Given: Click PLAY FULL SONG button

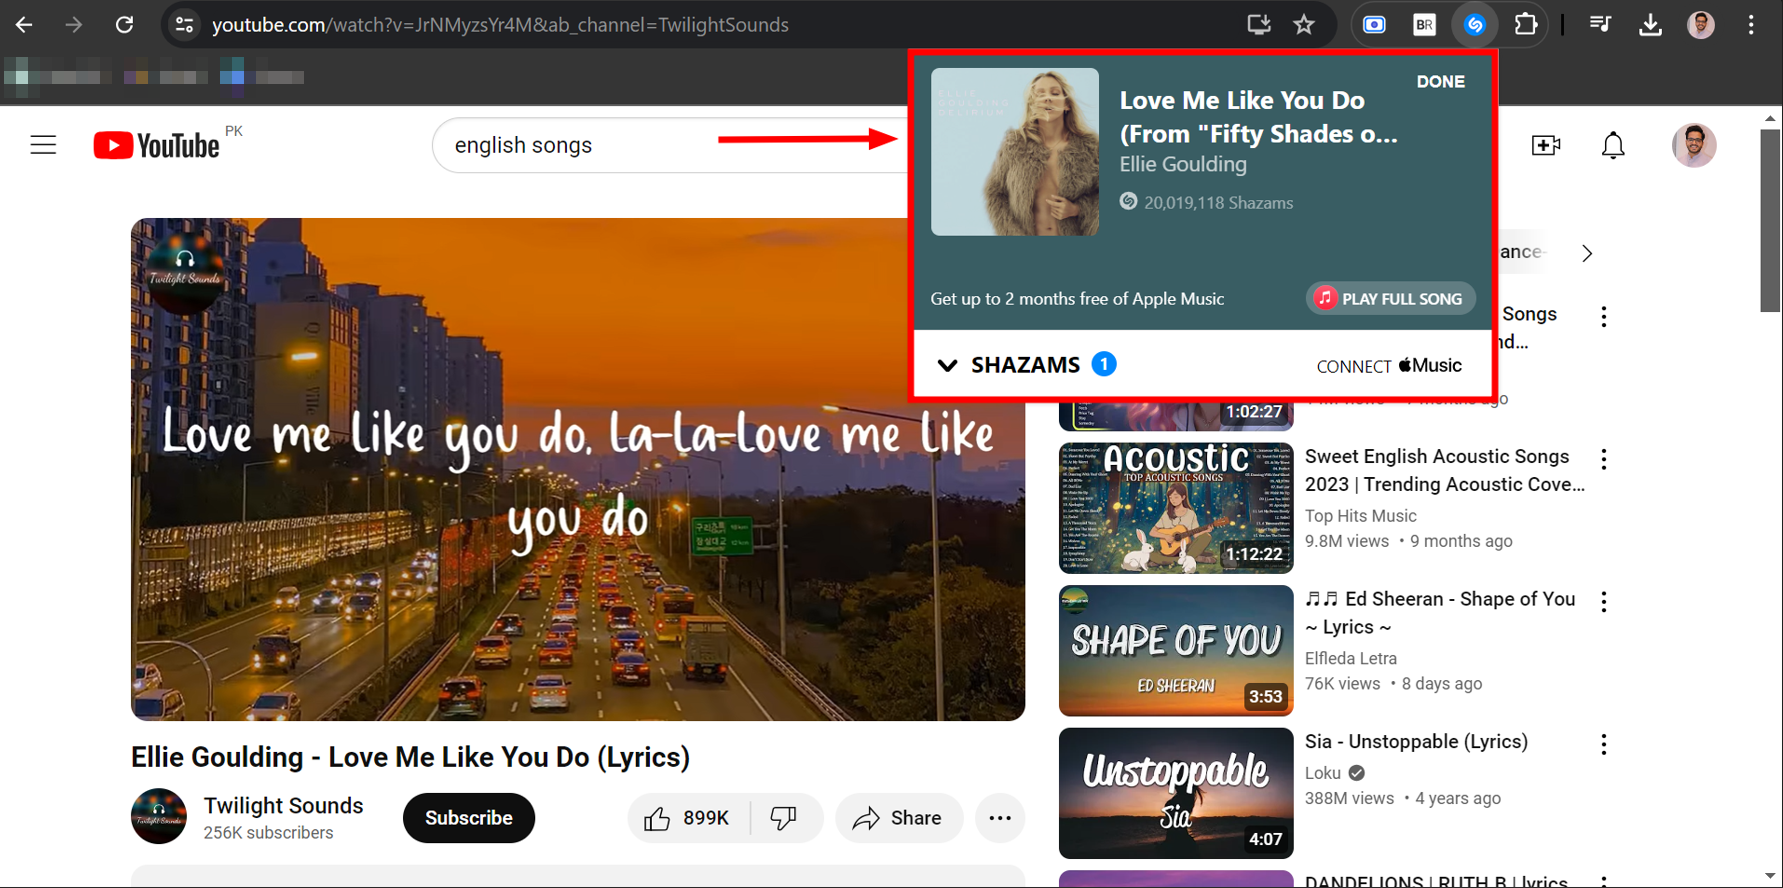Looking at the screenshot, I should pyautogui.click(x=1390, y=299).
